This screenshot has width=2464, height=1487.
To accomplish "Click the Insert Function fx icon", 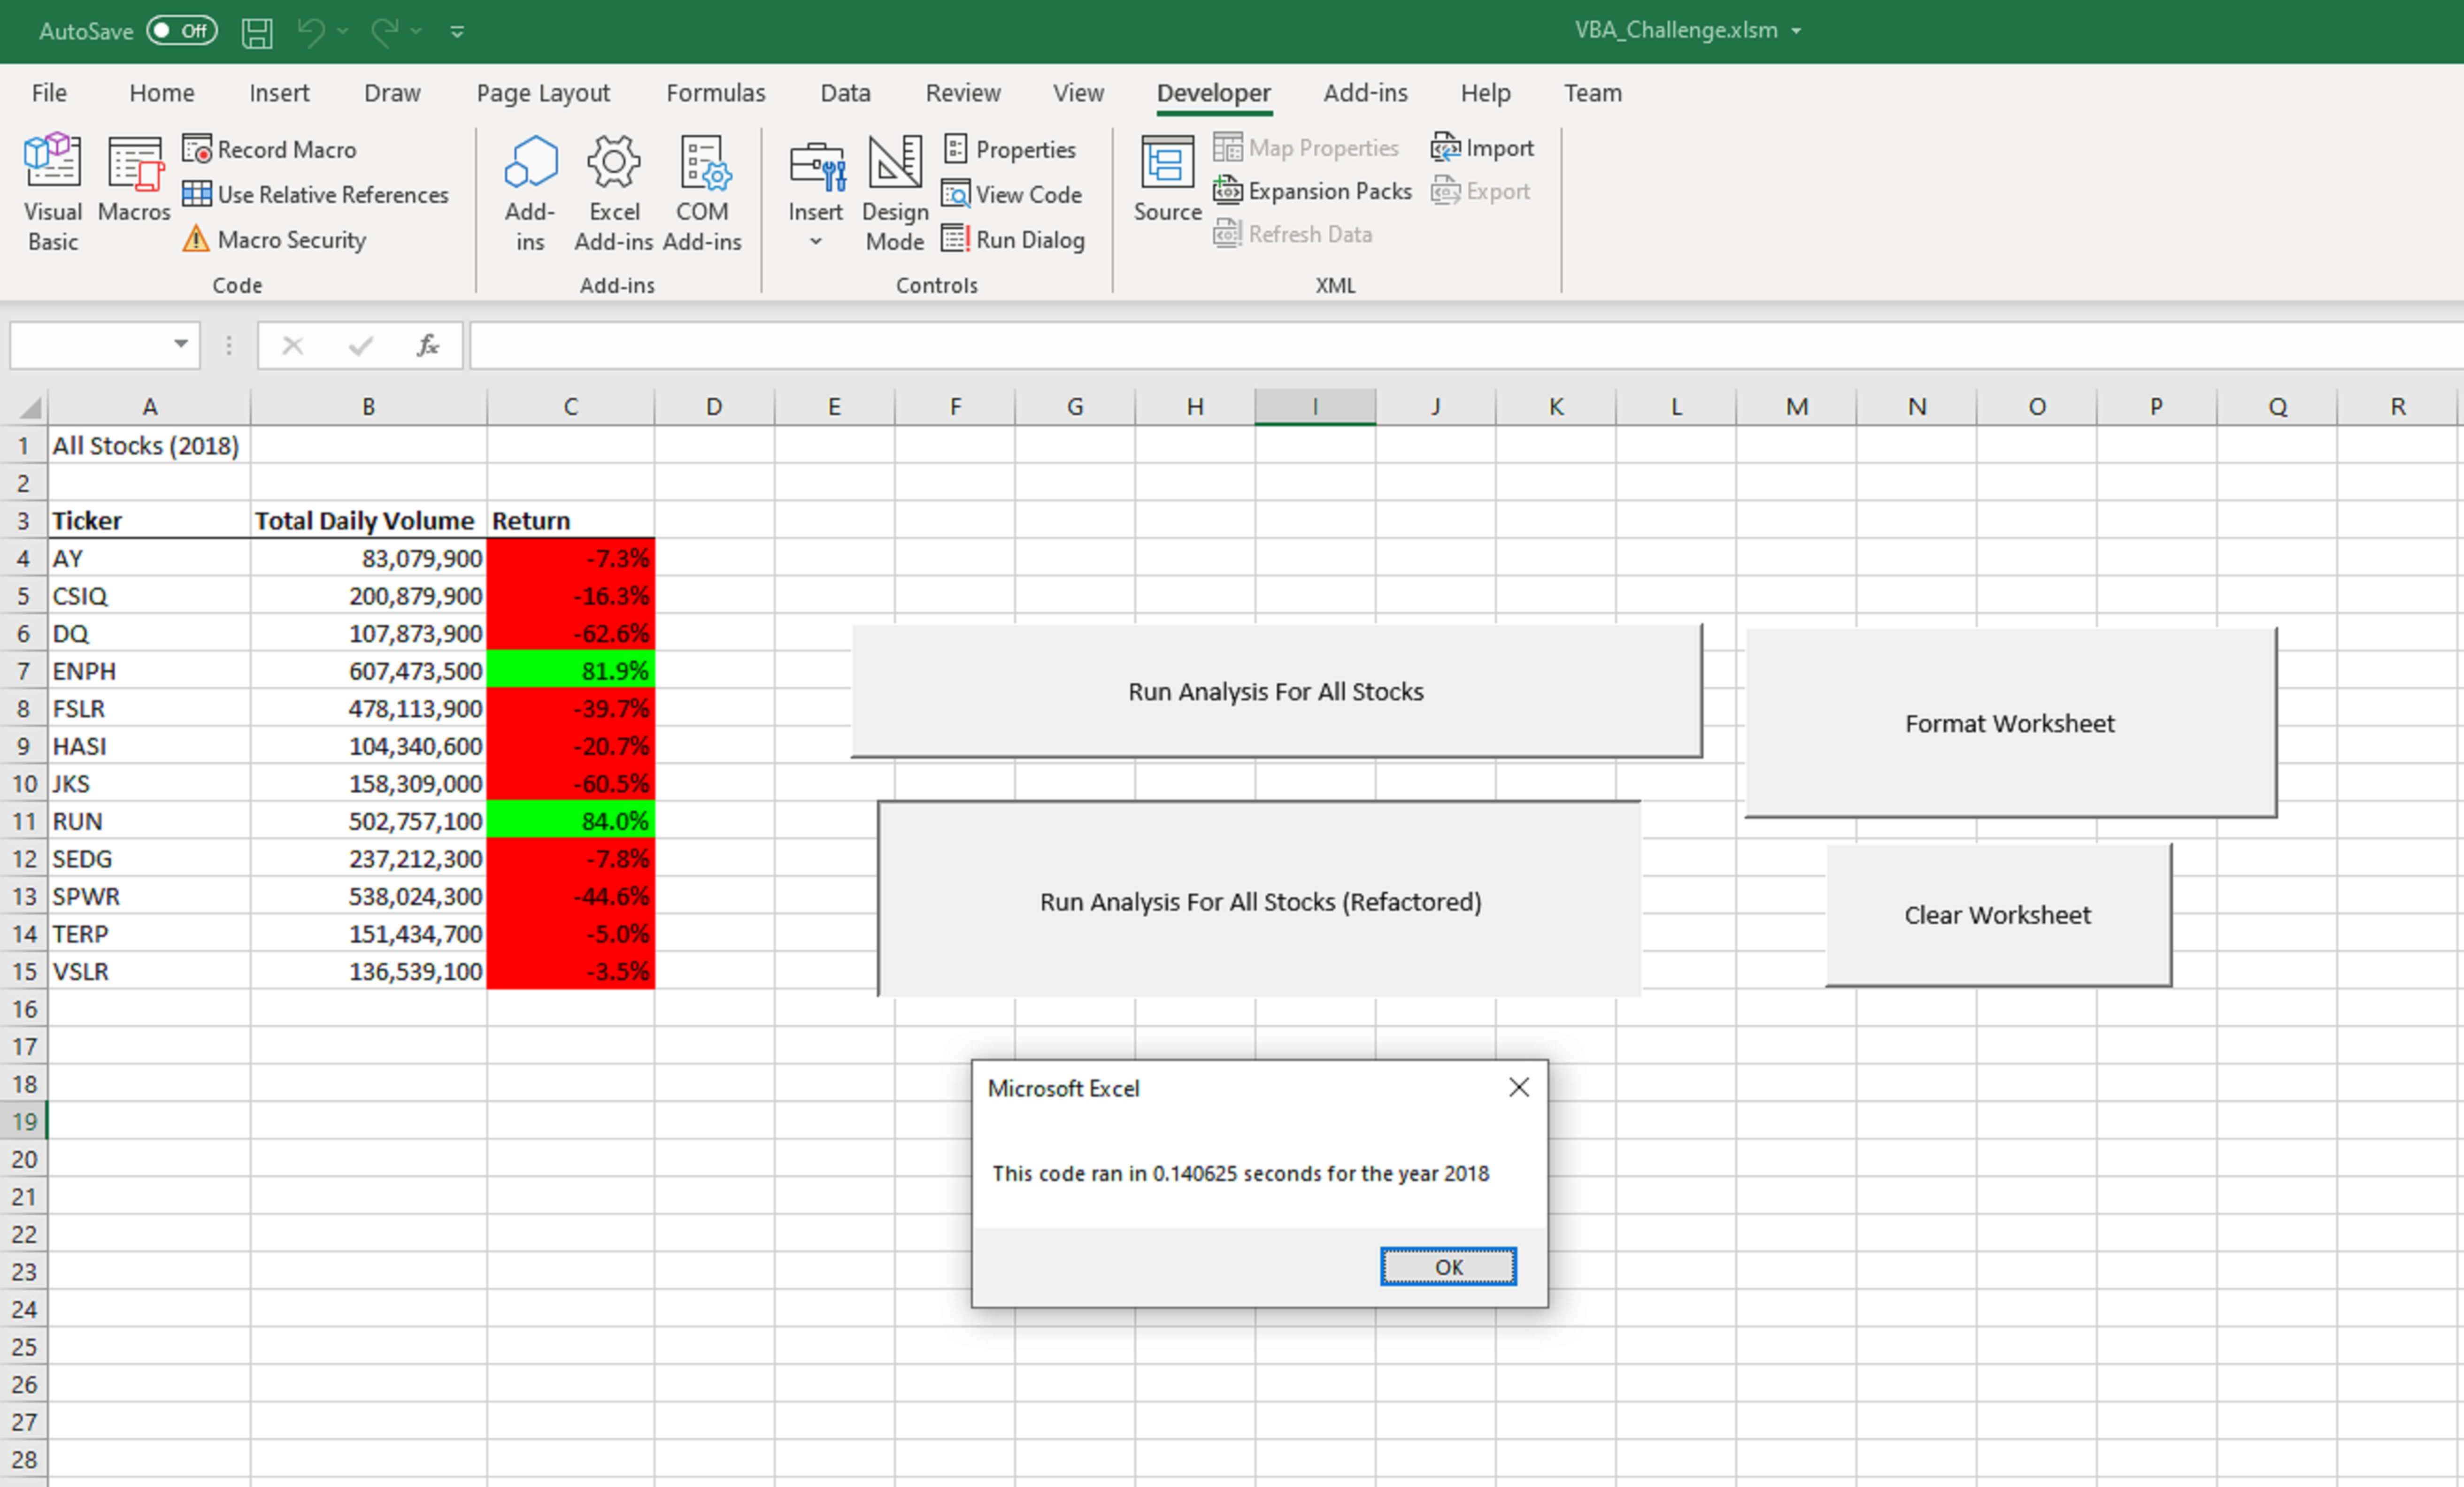I will point(428,345).
